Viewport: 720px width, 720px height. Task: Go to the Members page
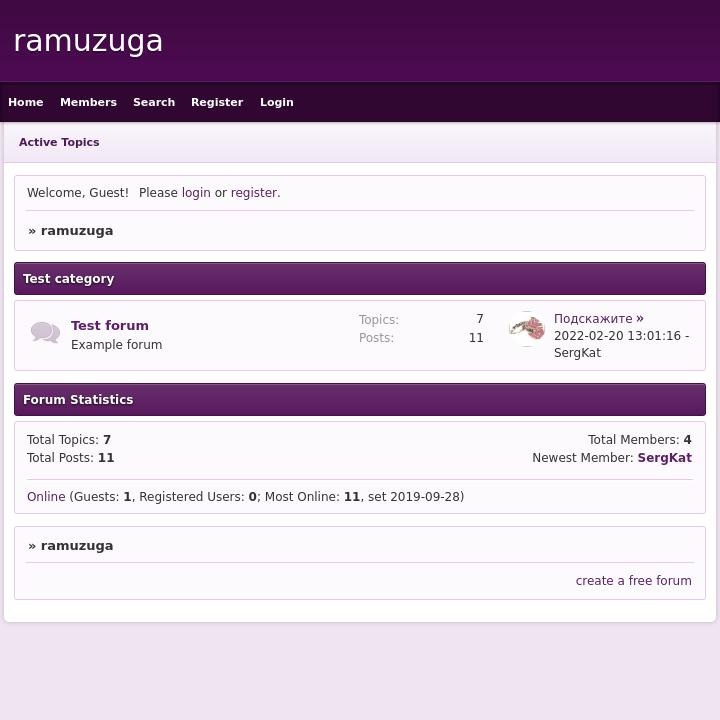88,102
